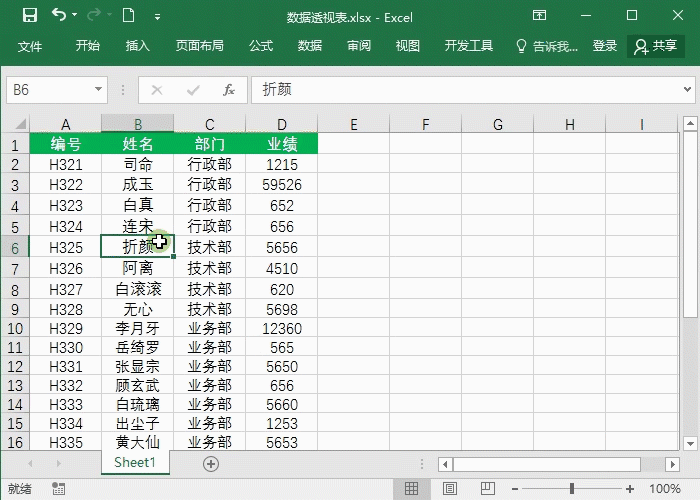The width and height of the screenshot is (700, 500).
Task: Select cell containing 司命
Action: [138, 165]
